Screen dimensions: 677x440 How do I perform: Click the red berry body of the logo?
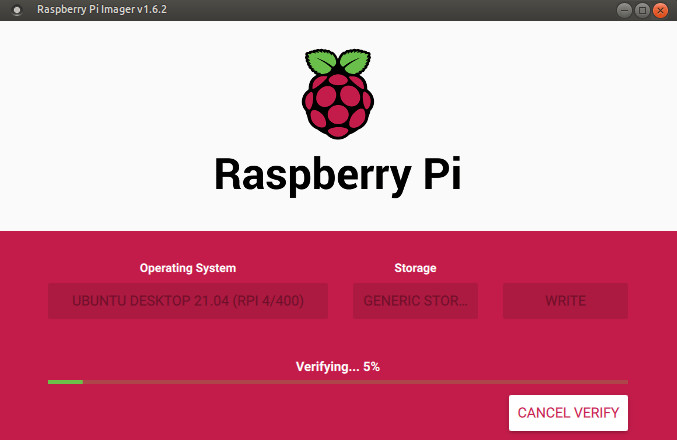point(338,104)
